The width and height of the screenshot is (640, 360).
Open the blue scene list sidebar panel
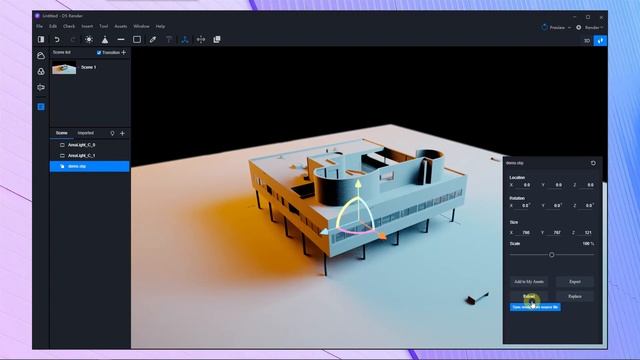point(41,107)
